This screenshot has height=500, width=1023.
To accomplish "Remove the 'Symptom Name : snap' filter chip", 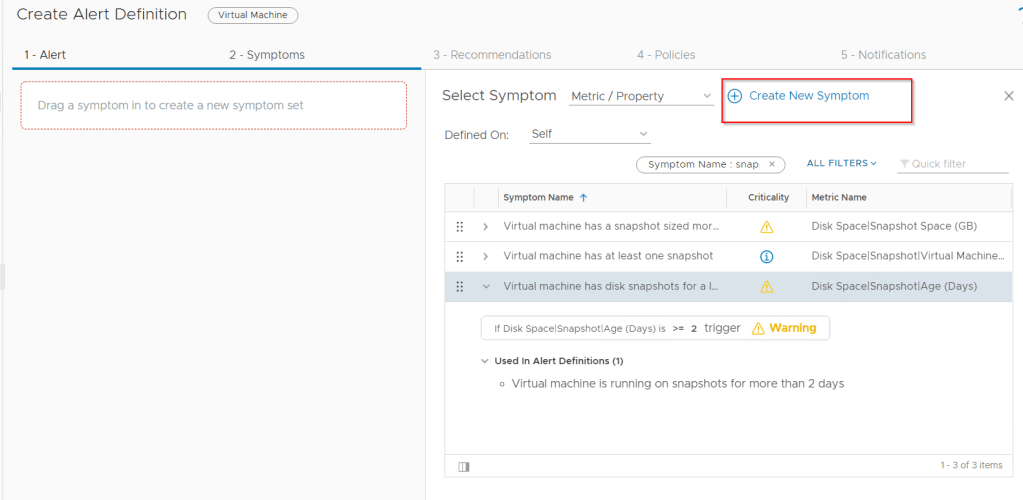I will [x=772, y=164].
